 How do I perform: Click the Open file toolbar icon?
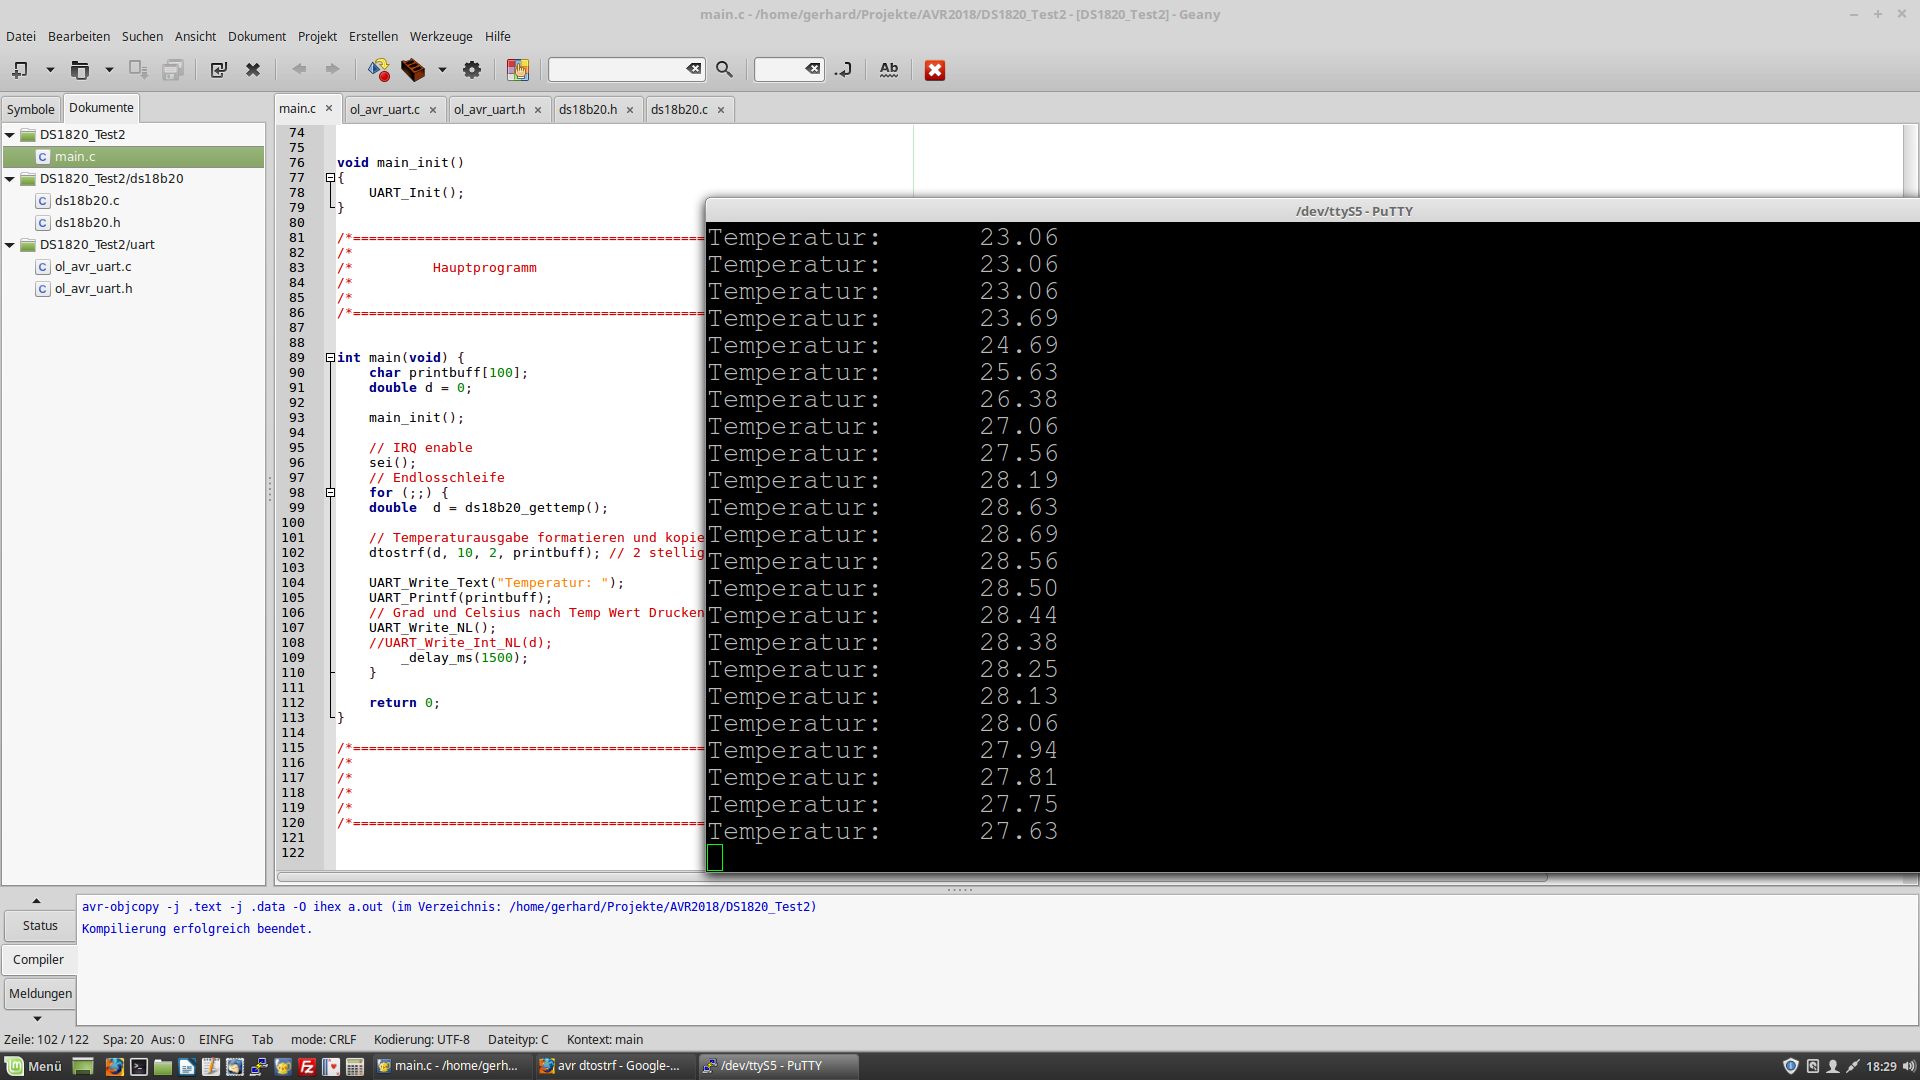tap(80, 70)
